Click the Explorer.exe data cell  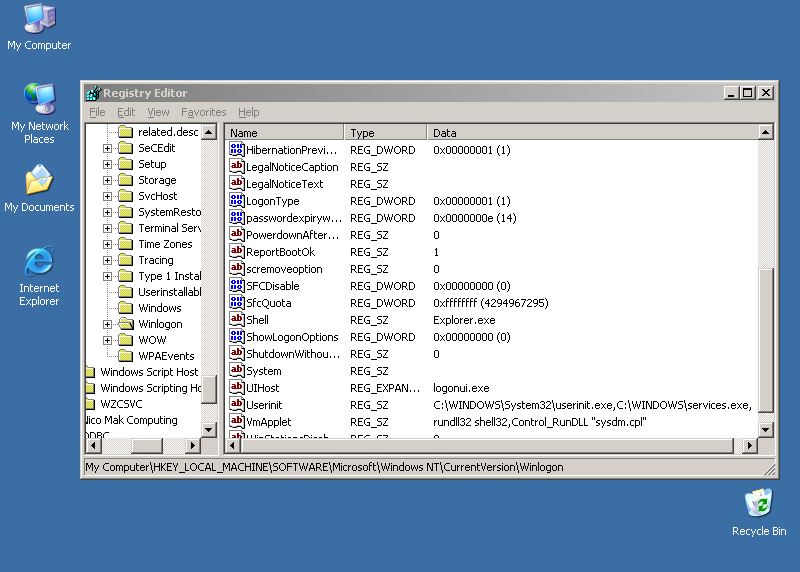point(464,320)
